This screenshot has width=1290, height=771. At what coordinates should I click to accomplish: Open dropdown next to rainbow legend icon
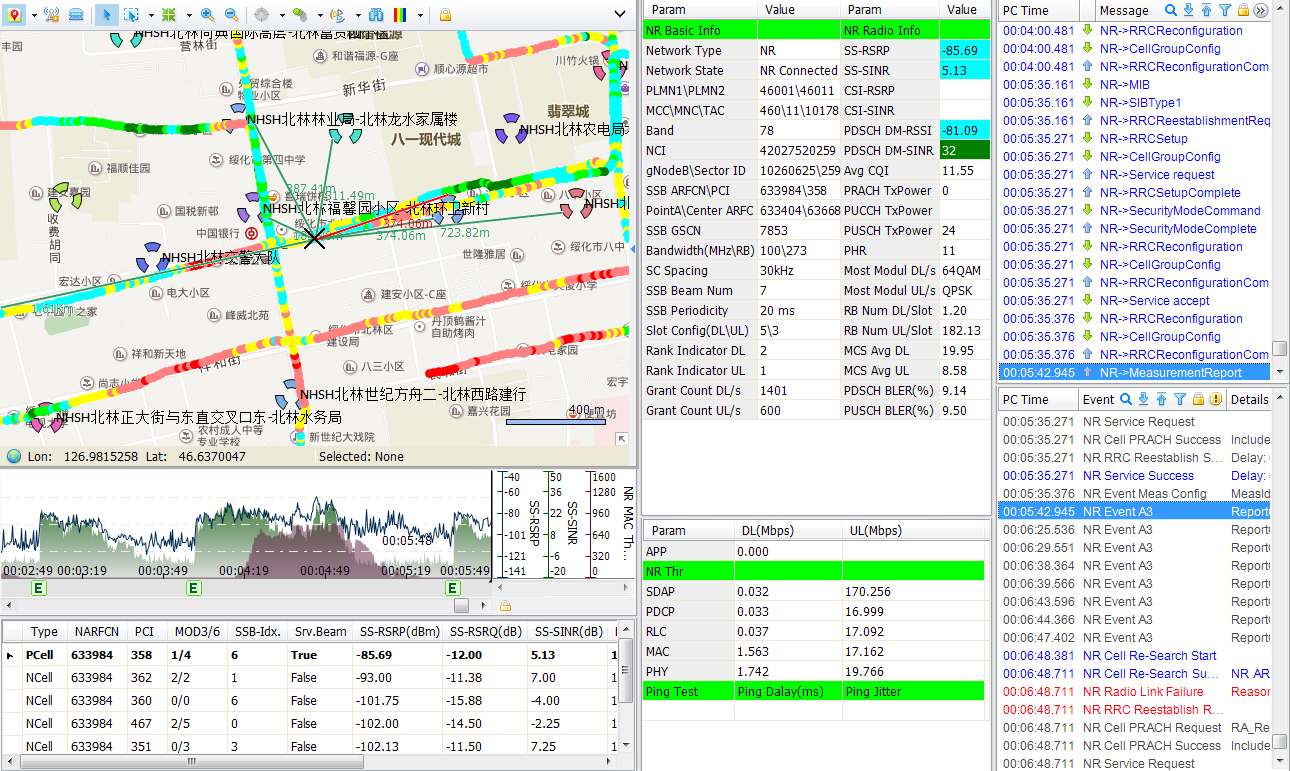[x=419, y=16]
